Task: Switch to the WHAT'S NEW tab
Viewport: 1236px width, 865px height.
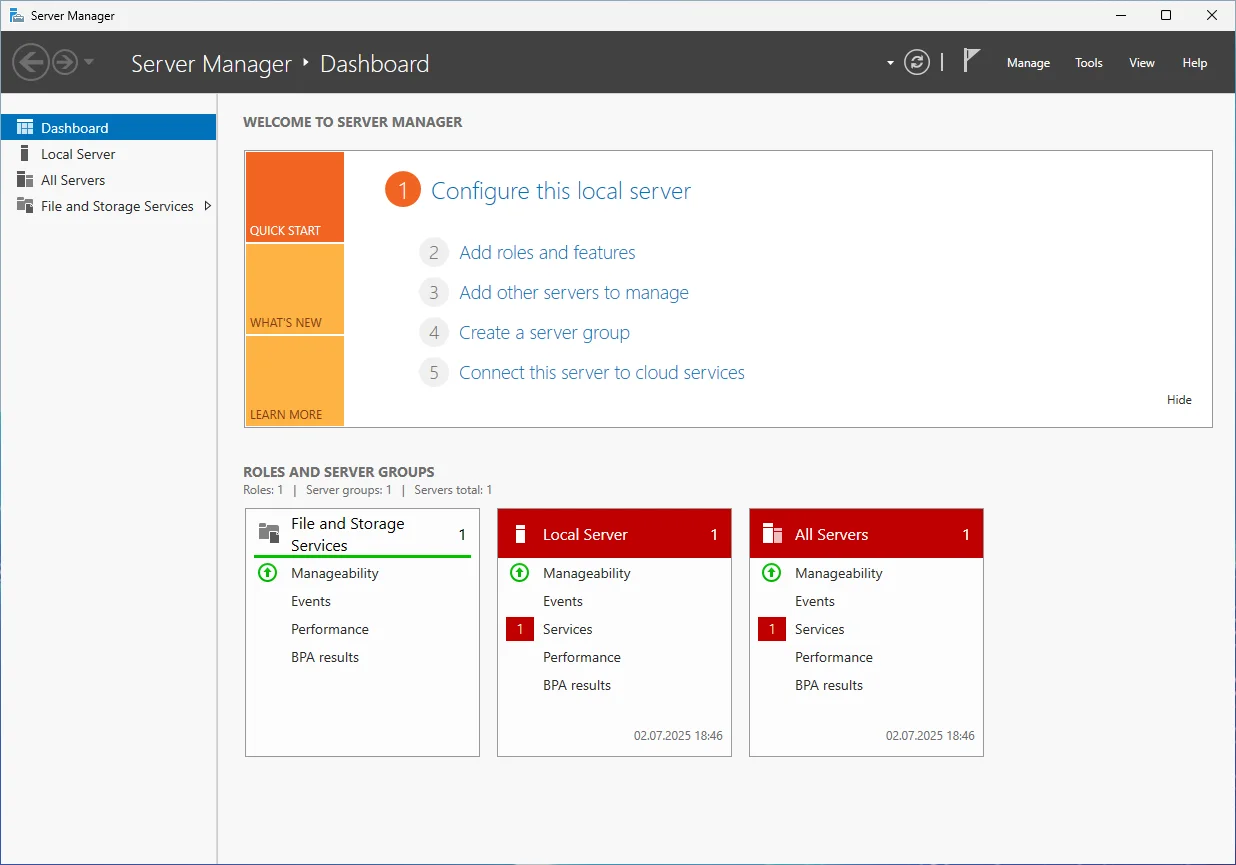Action: click(x=295, y=289)
